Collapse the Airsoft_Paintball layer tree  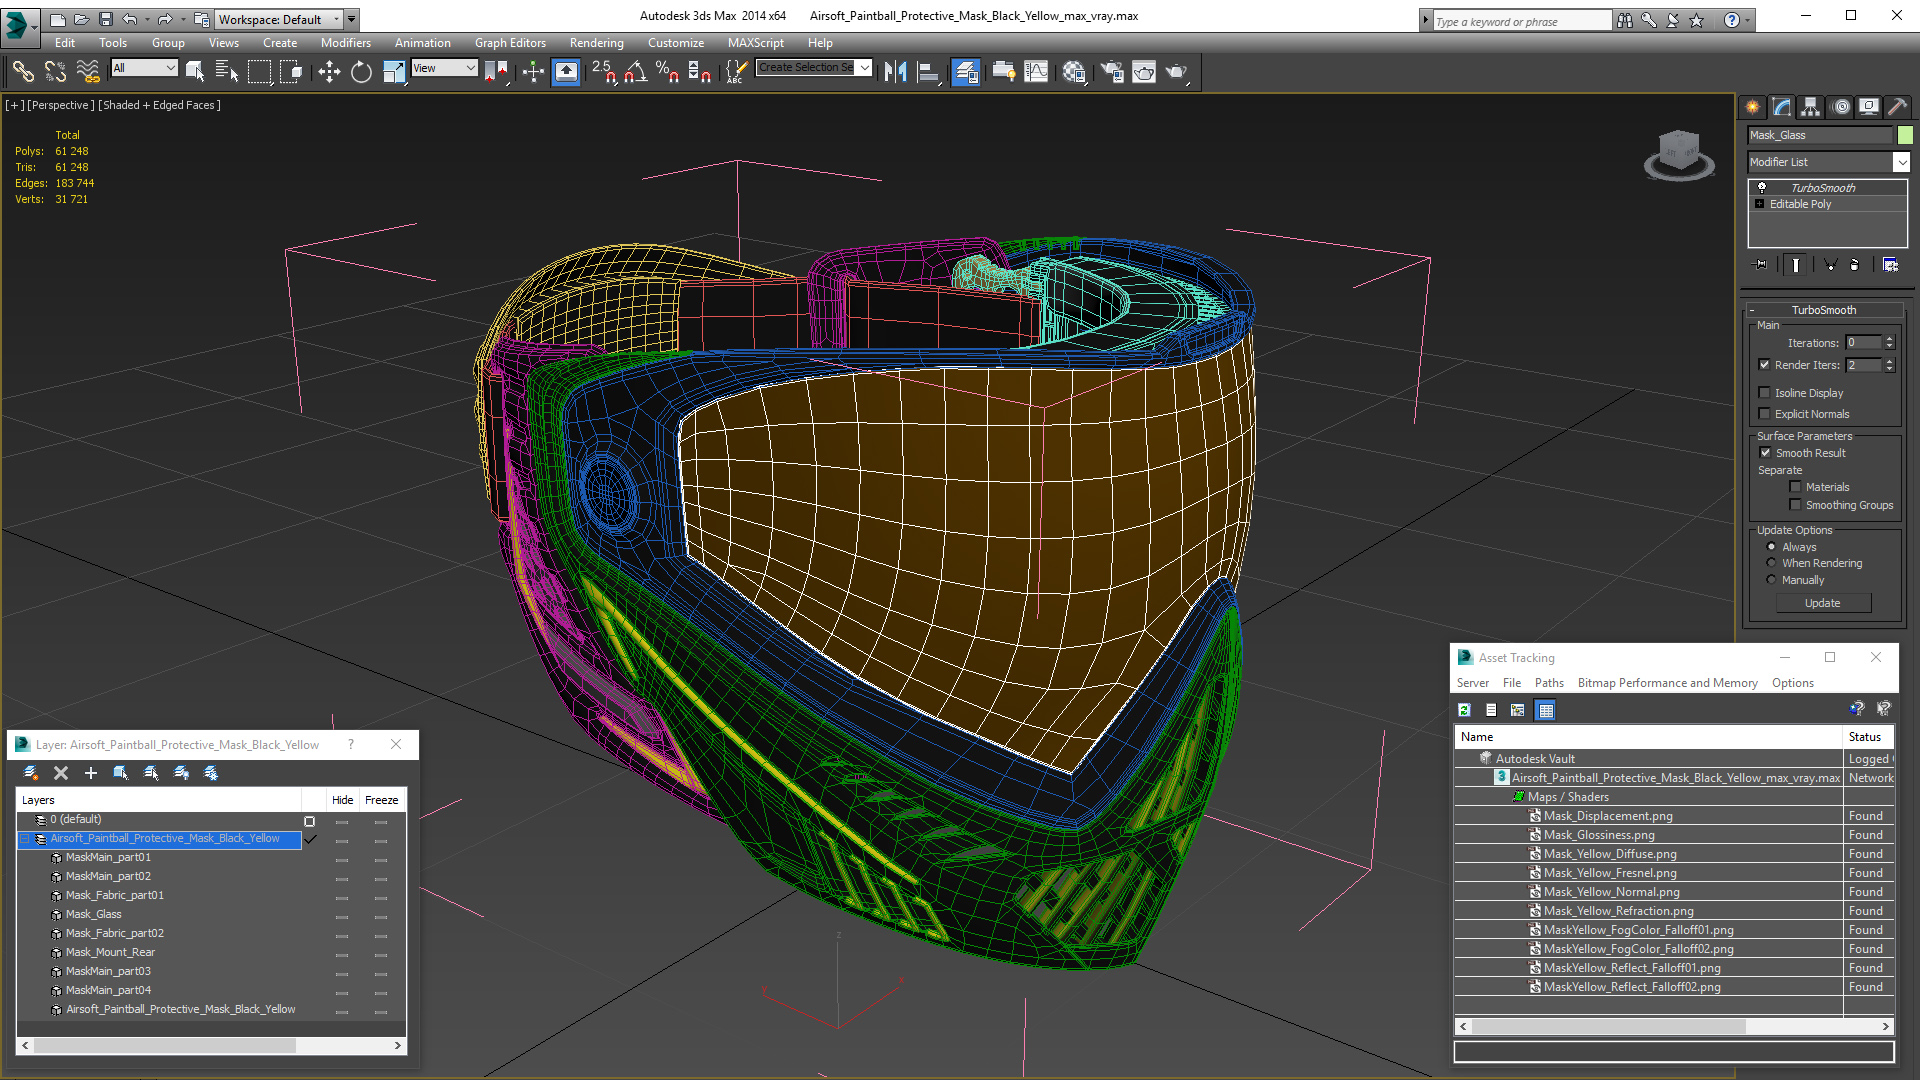click(x=25, y=839)
